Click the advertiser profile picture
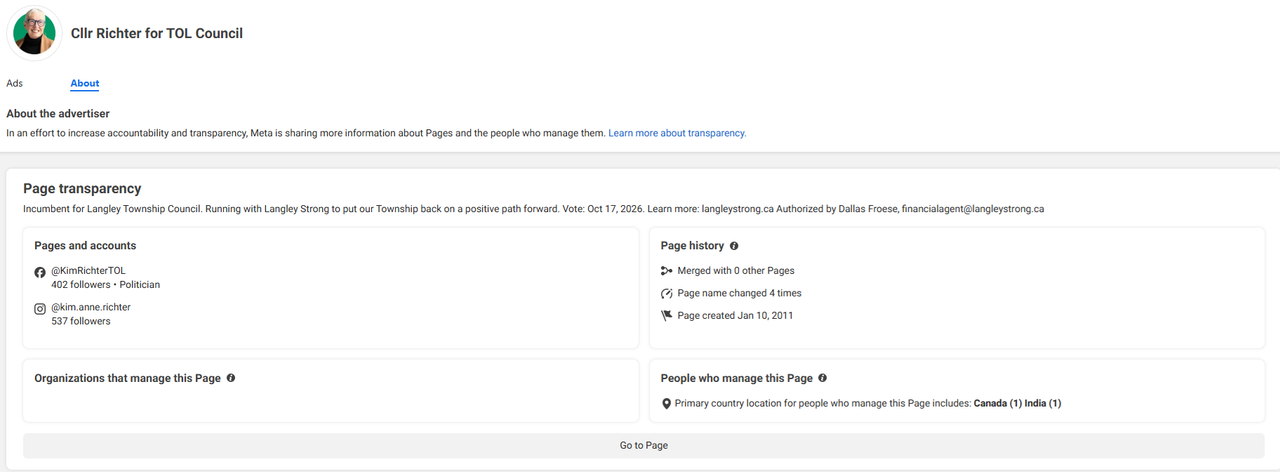Viewport: 1280px width, 472px height. point(34,33)
